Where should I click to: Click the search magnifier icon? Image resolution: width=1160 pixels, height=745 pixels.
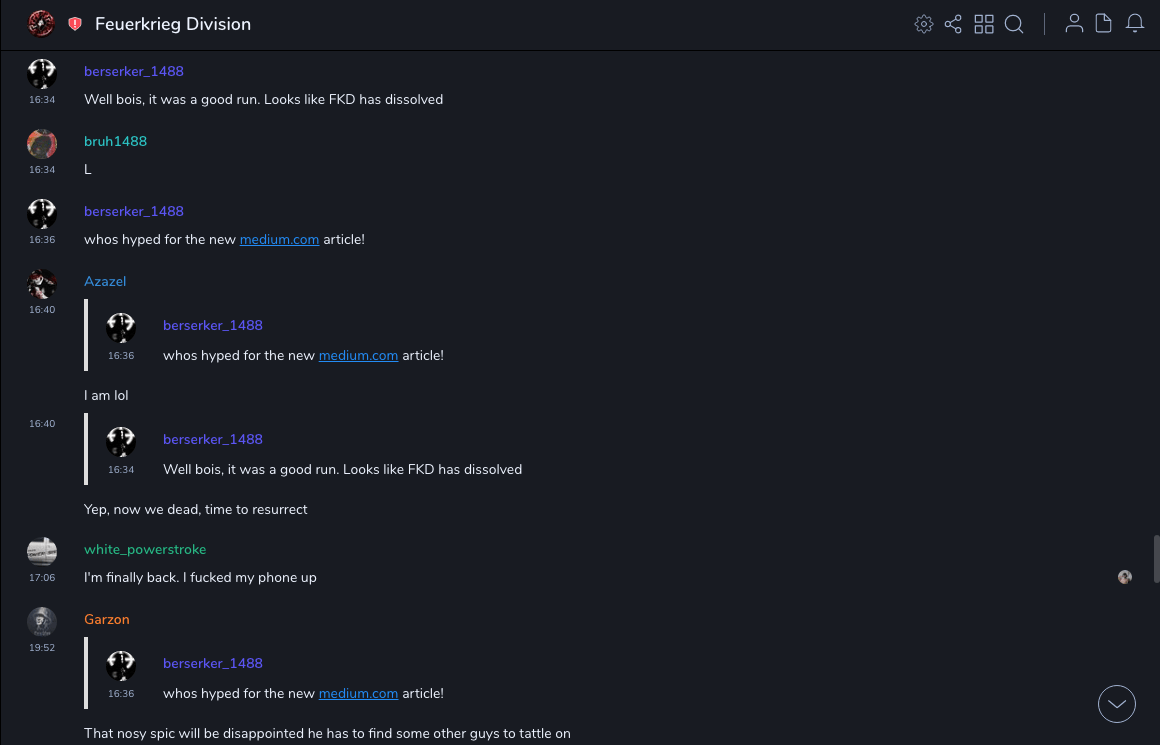pyautogui.click(x=1014, y=24)
